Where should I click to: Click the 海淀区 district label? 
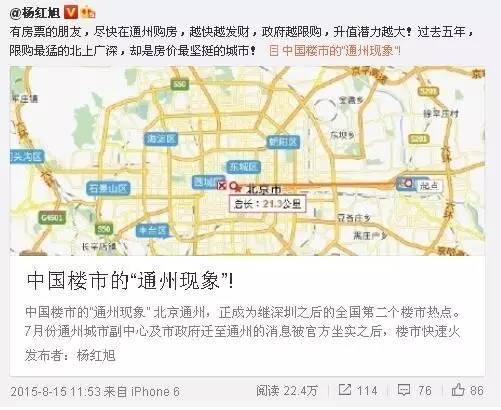(x=161, y=139)
